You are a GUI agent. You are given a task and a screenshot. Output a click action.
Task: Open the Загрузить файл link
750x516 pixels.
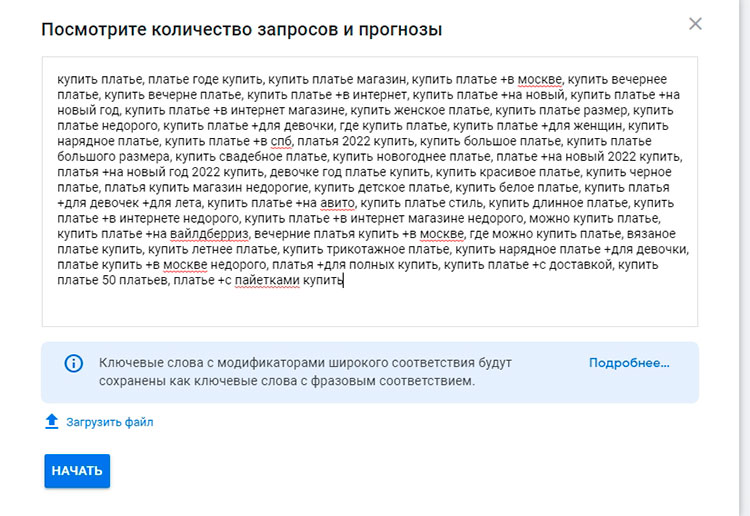click(x=109, y=423)
